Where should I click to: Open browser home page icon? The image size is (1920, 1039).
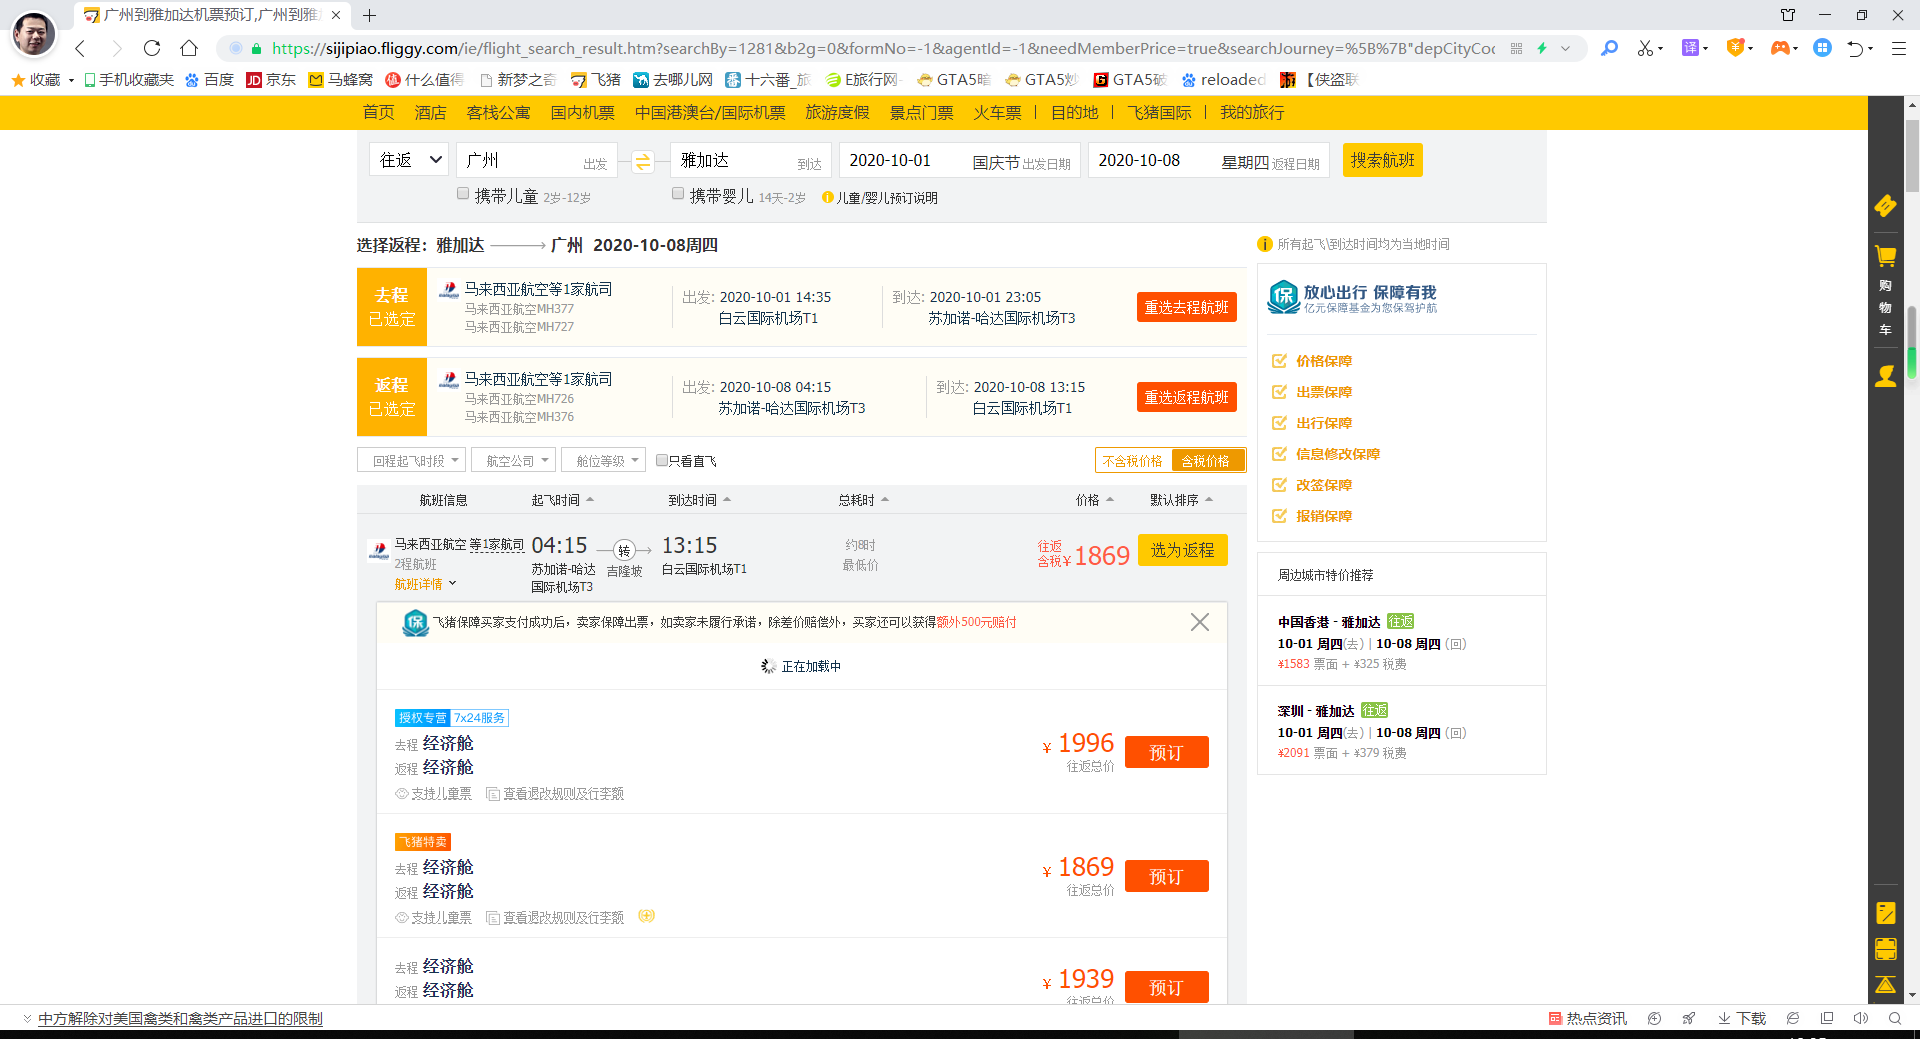pos(189,48)
